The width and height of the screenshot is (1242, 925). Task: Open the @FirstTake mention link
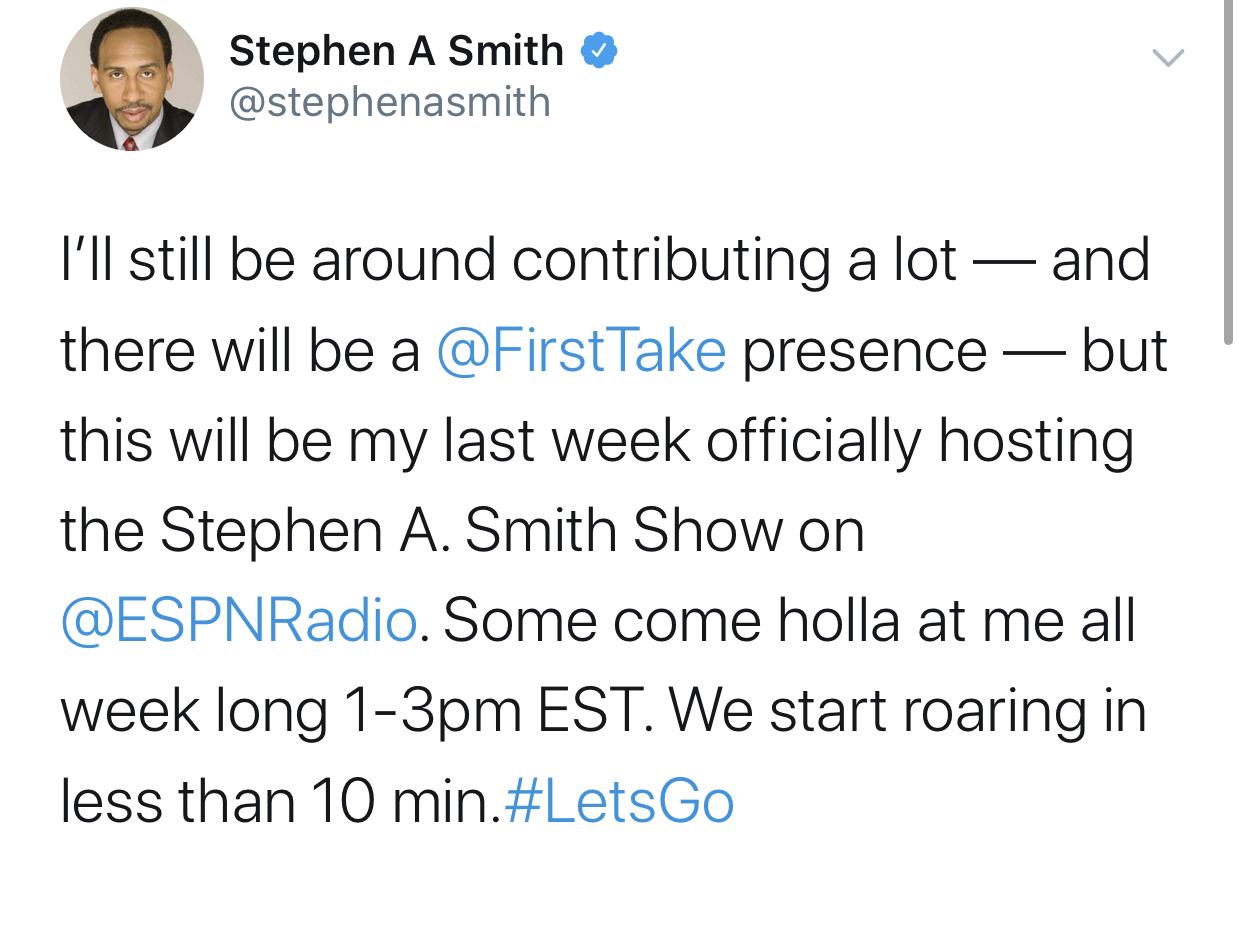click(582, 350)
